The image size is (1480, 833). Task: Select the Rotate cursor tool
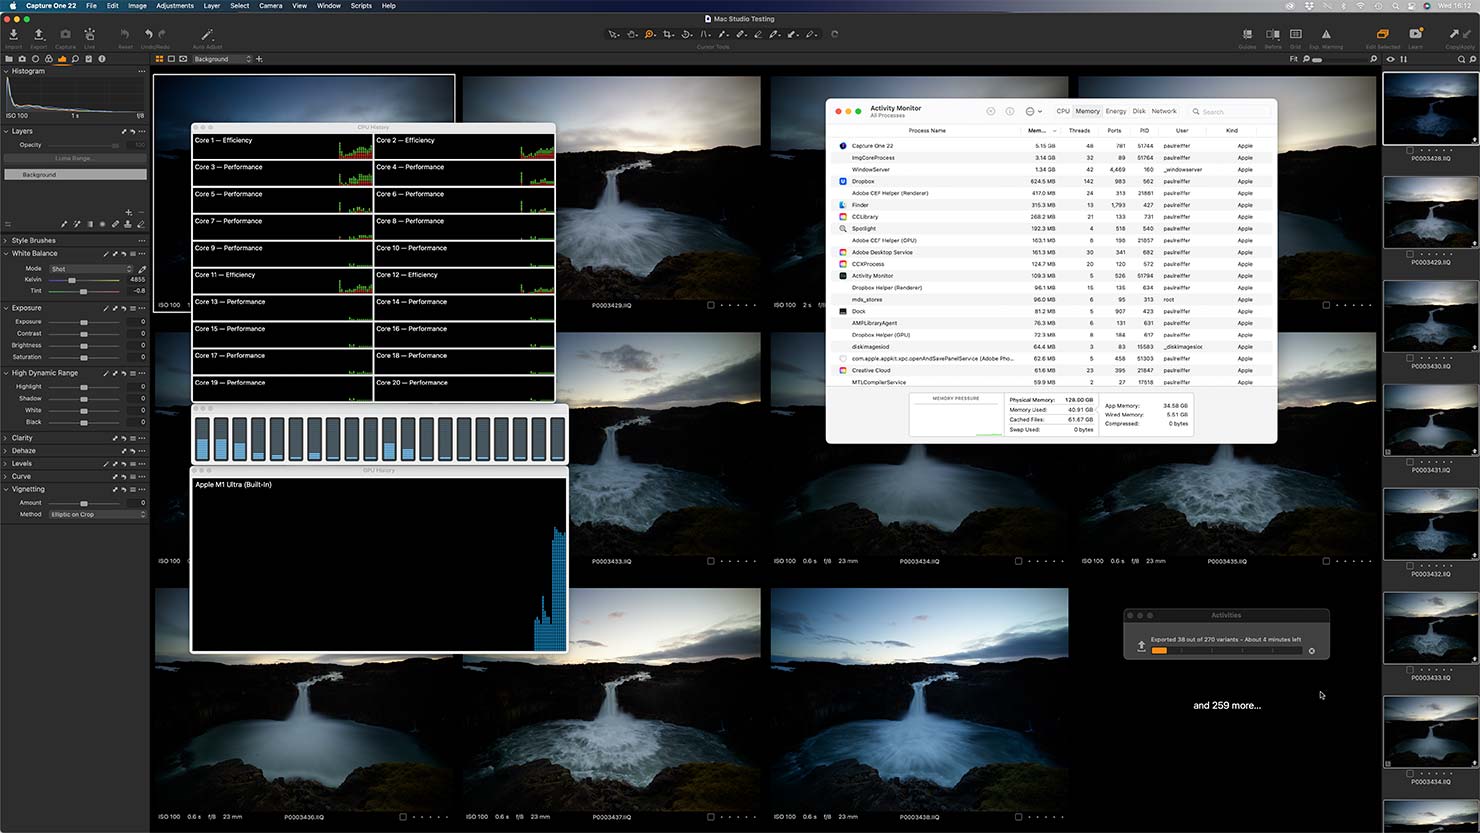(x=686, y=34)
